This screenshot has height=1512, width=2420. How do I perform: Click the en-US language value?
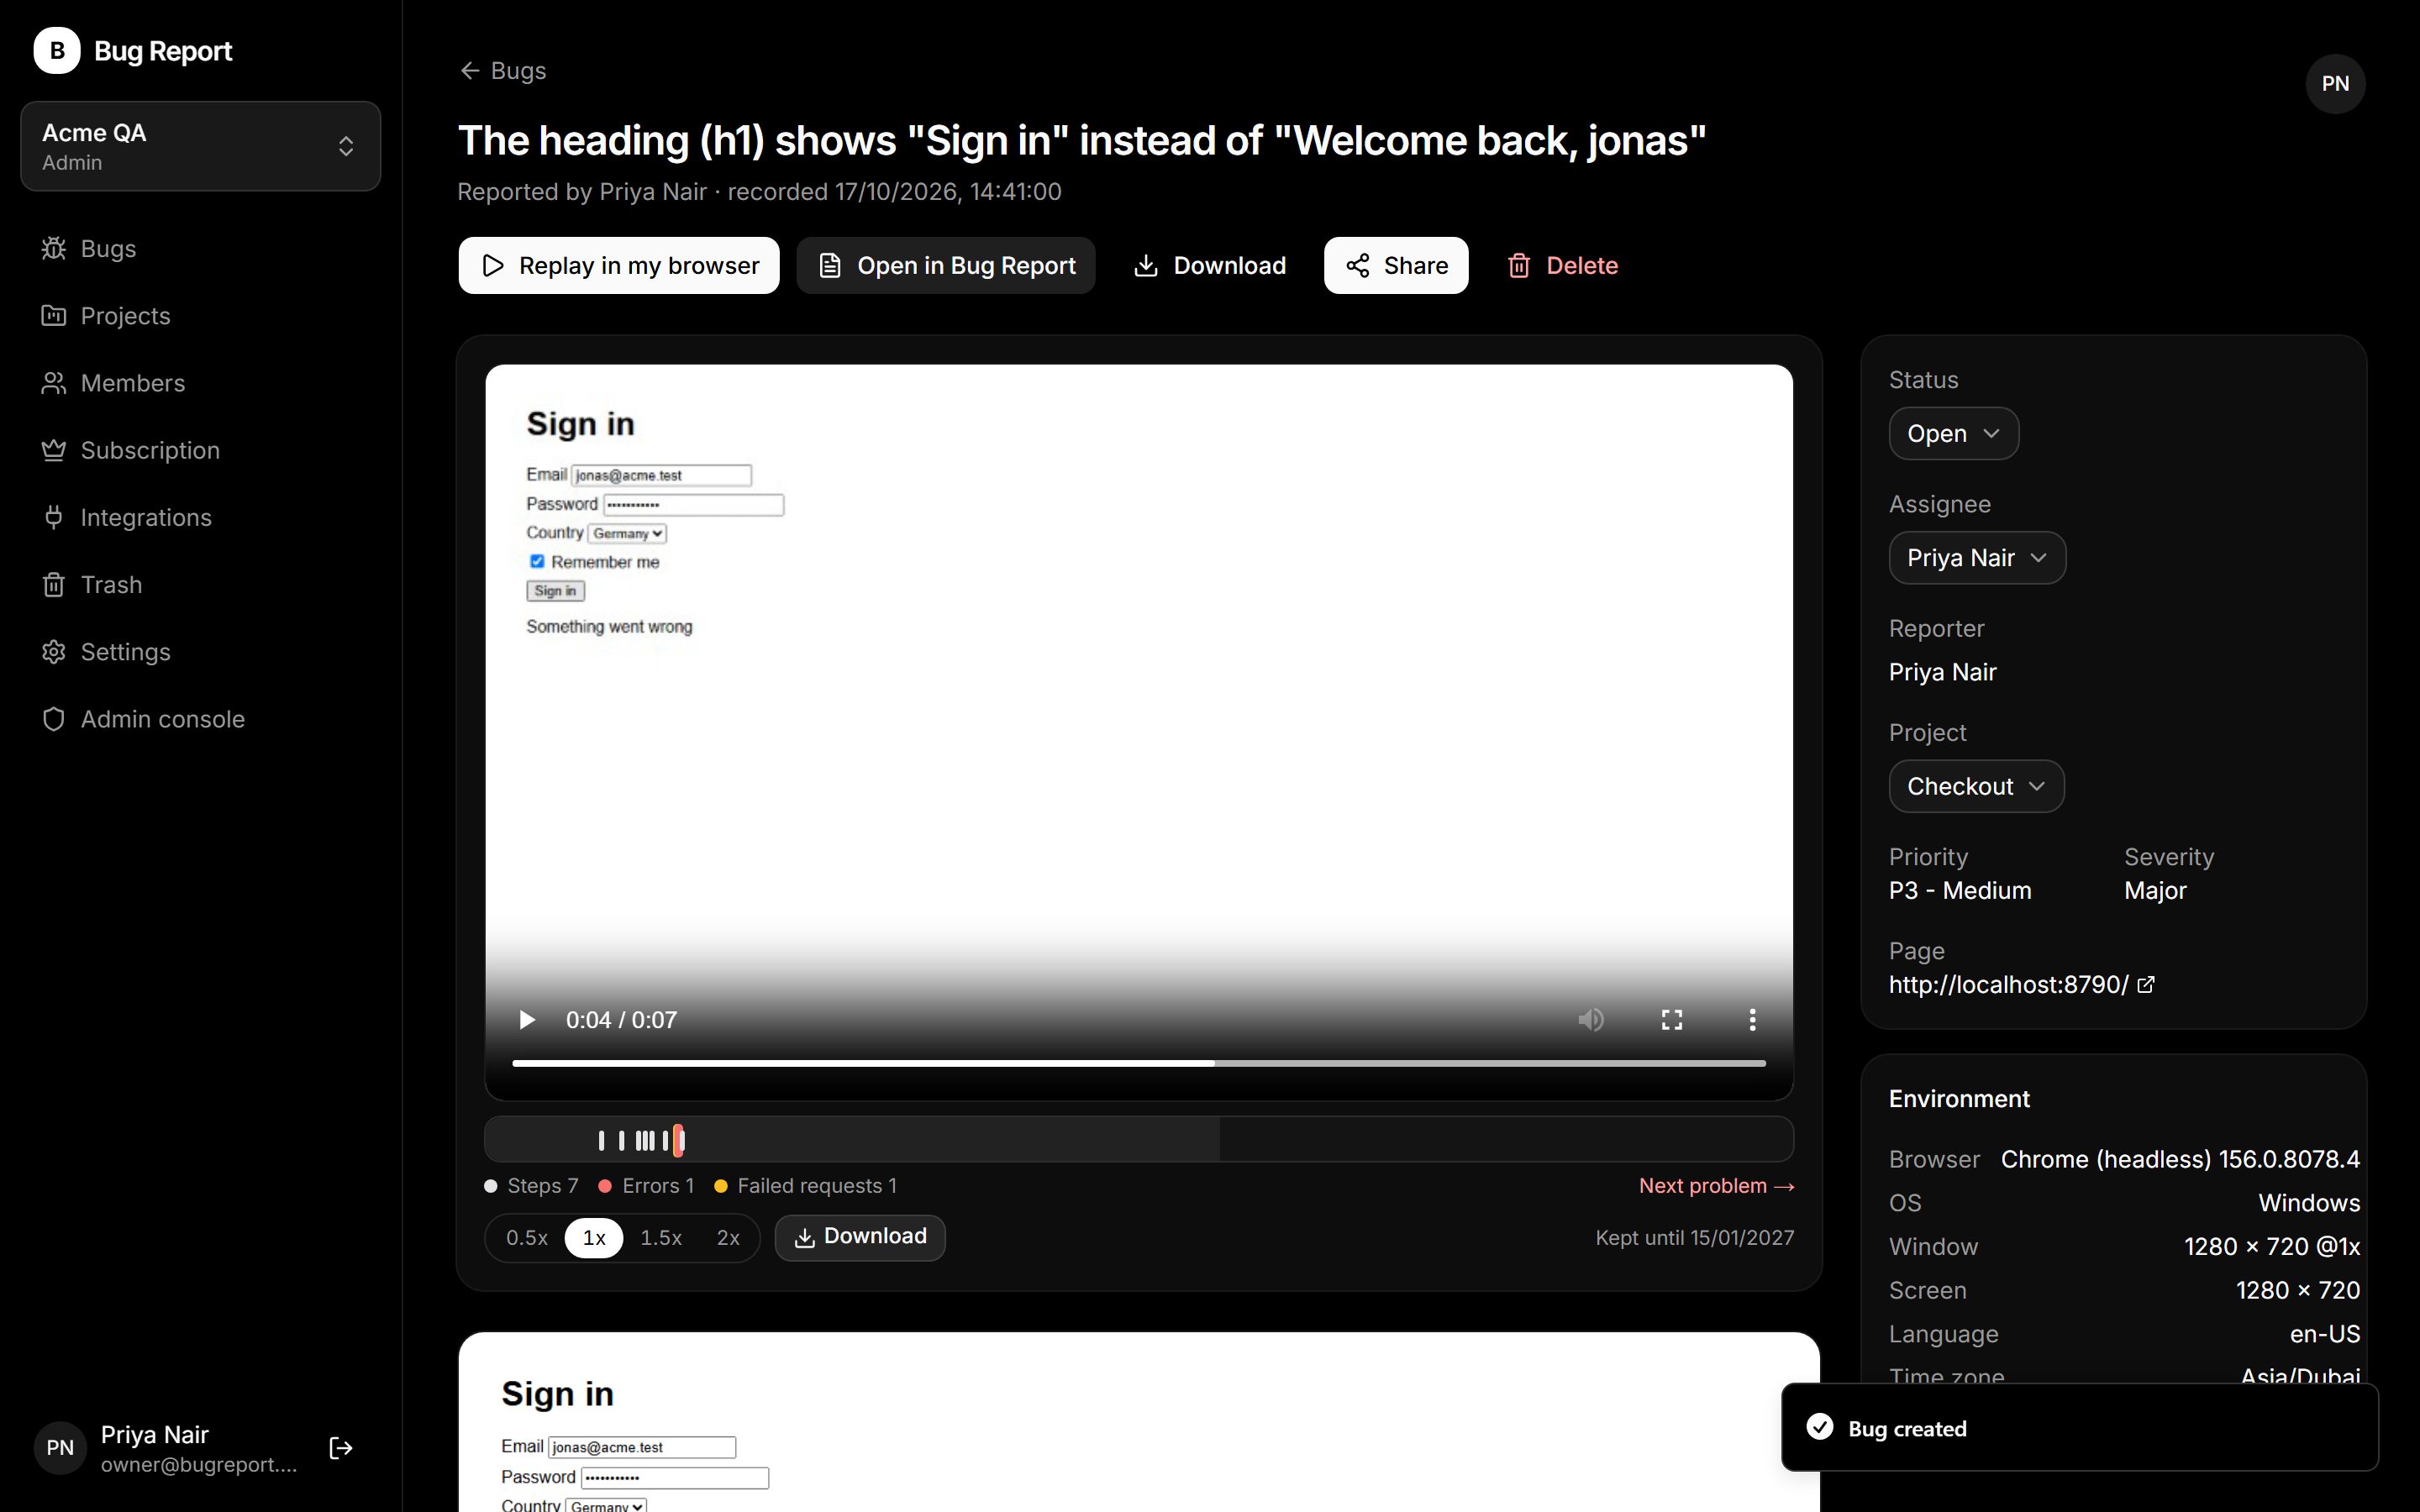coord(2325,1334)
